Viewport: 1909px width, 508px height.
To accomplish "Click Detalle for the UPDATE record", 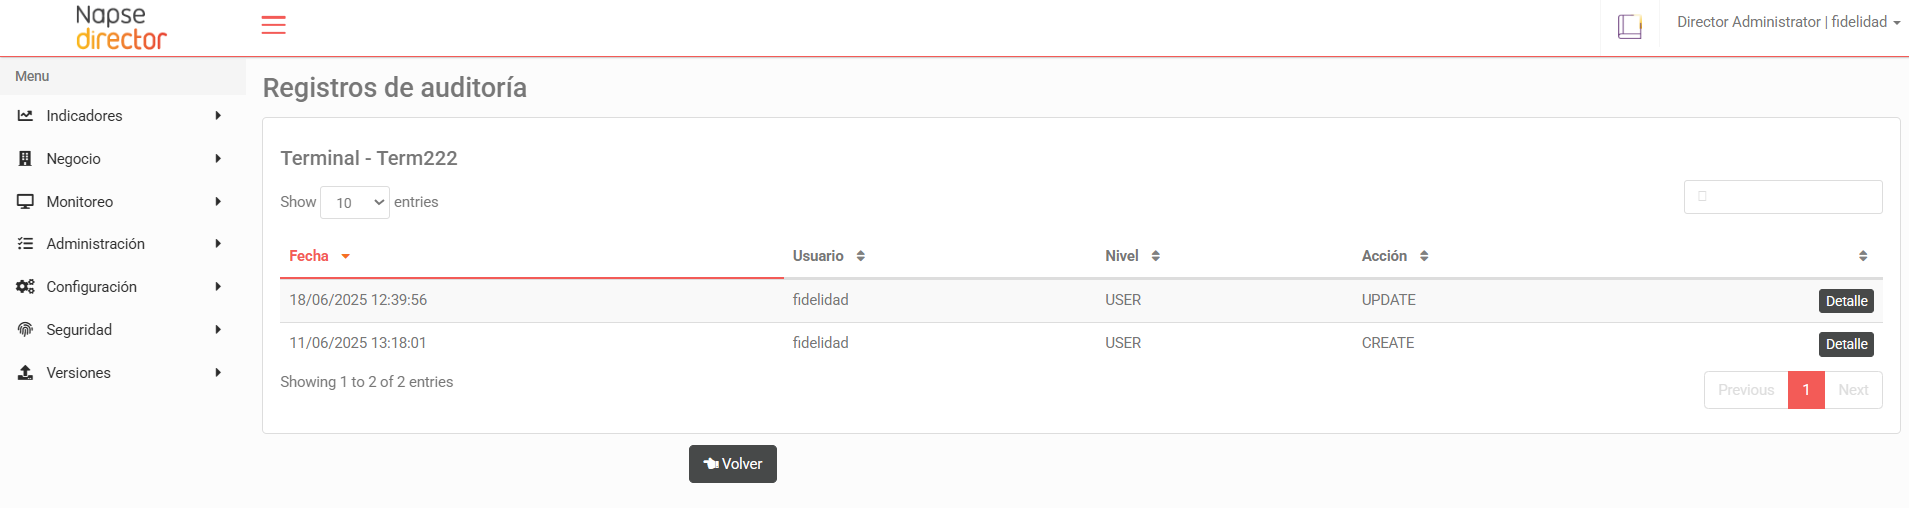I will click(1846, 301).
